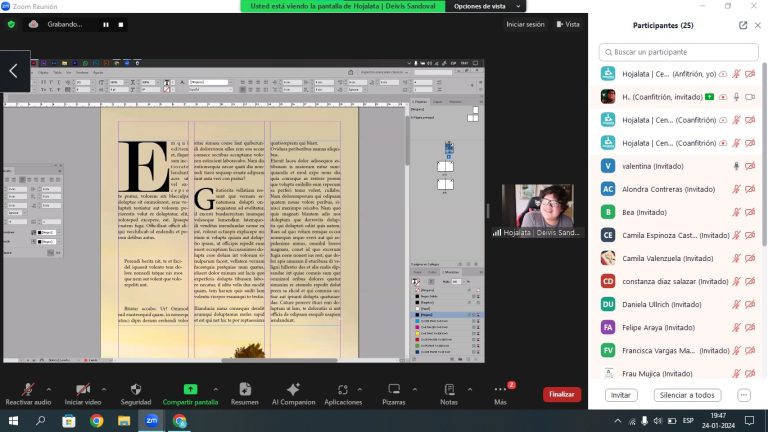This screenshot has width=768, height=432.
Task: Toggle Reactivar audio microphone
Action: point(28,388)
